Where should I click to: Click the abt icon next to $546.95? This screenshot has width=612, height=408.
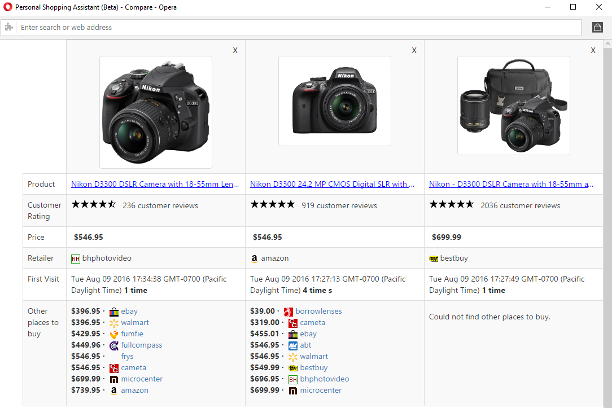point(293,346)
